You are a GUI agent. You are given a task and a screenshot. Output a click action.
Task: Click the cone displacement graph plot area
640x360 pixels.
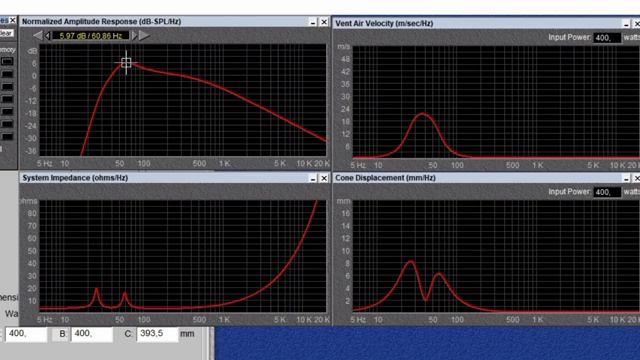coord(496,256)
